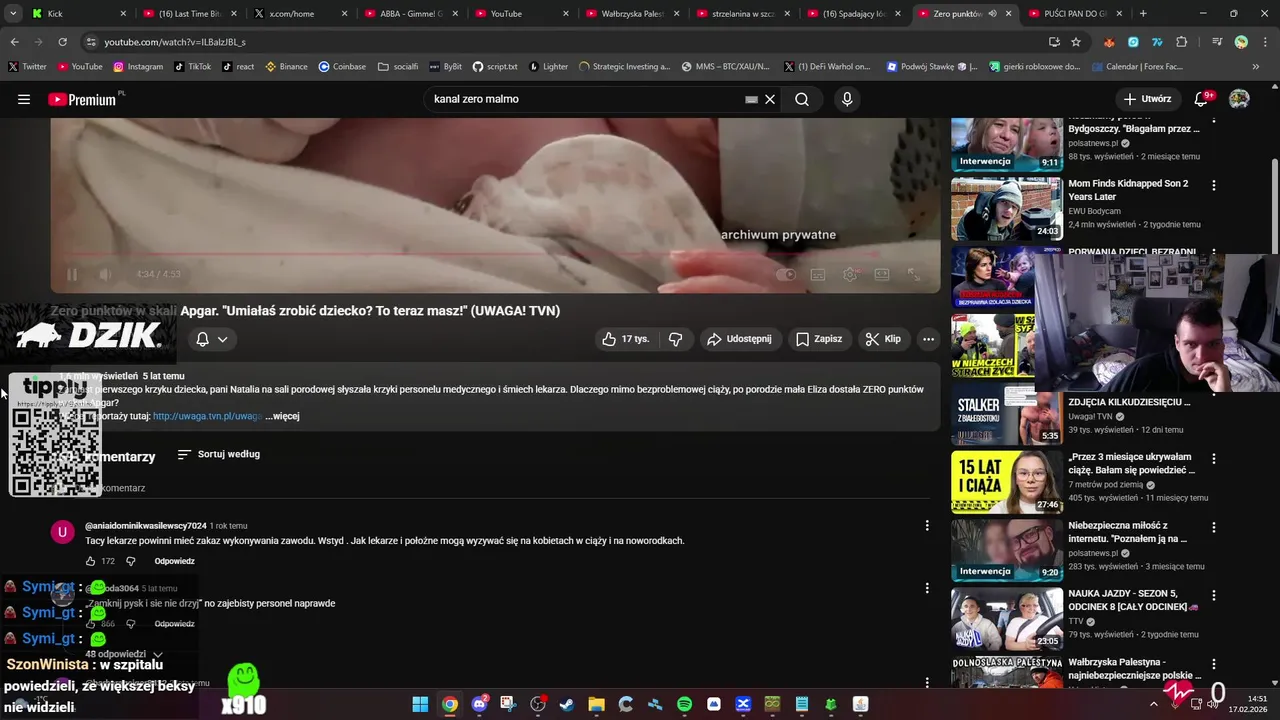Image resolution: width=1280 pixels, height=720 pixels.
Task: Run search with the magnifier button
Action: (x=802, y=99)
